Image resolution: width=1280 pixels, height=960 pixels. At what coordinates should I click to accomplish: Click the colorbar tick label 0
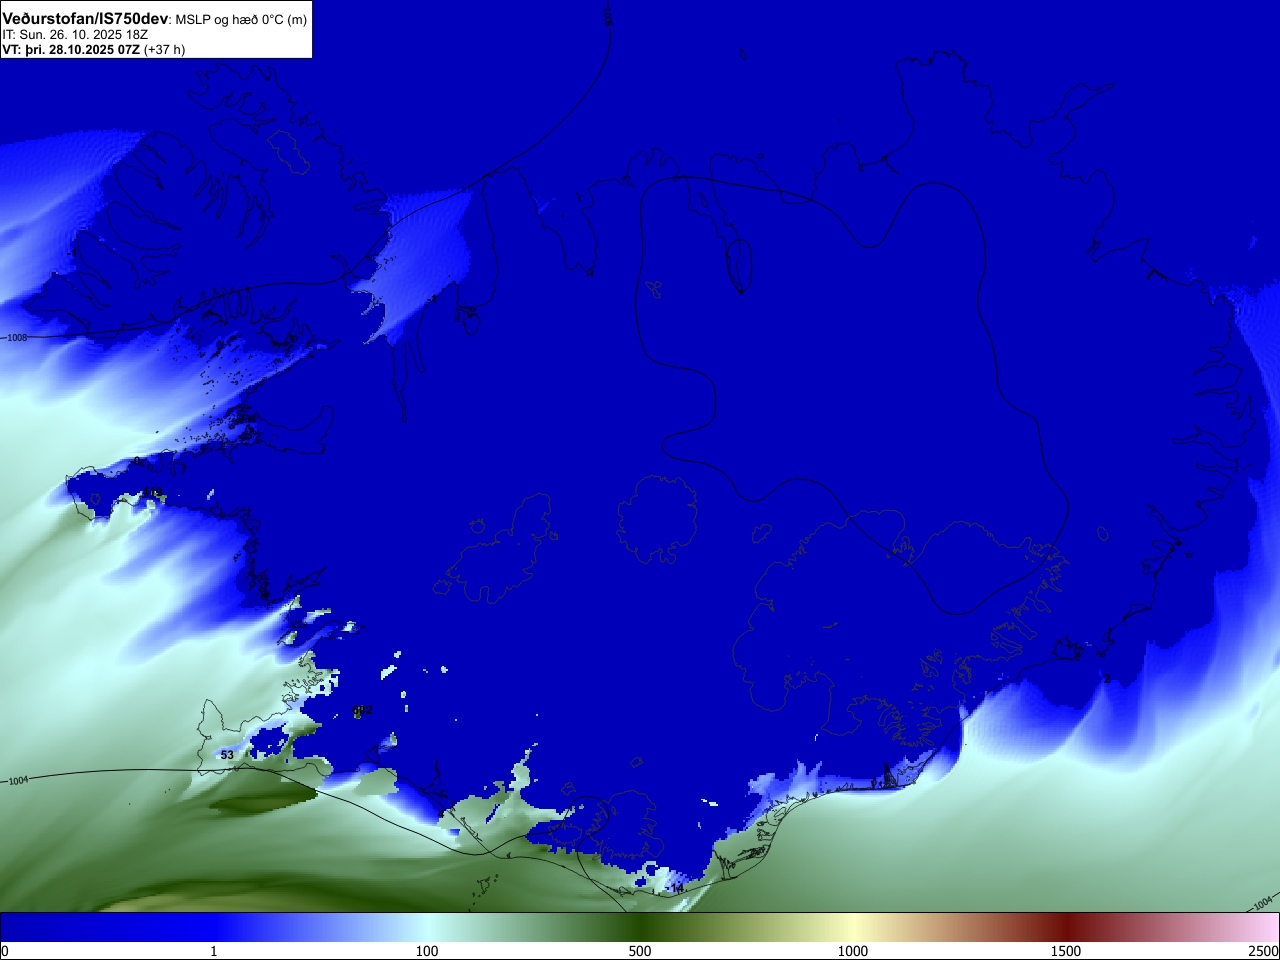5,951
